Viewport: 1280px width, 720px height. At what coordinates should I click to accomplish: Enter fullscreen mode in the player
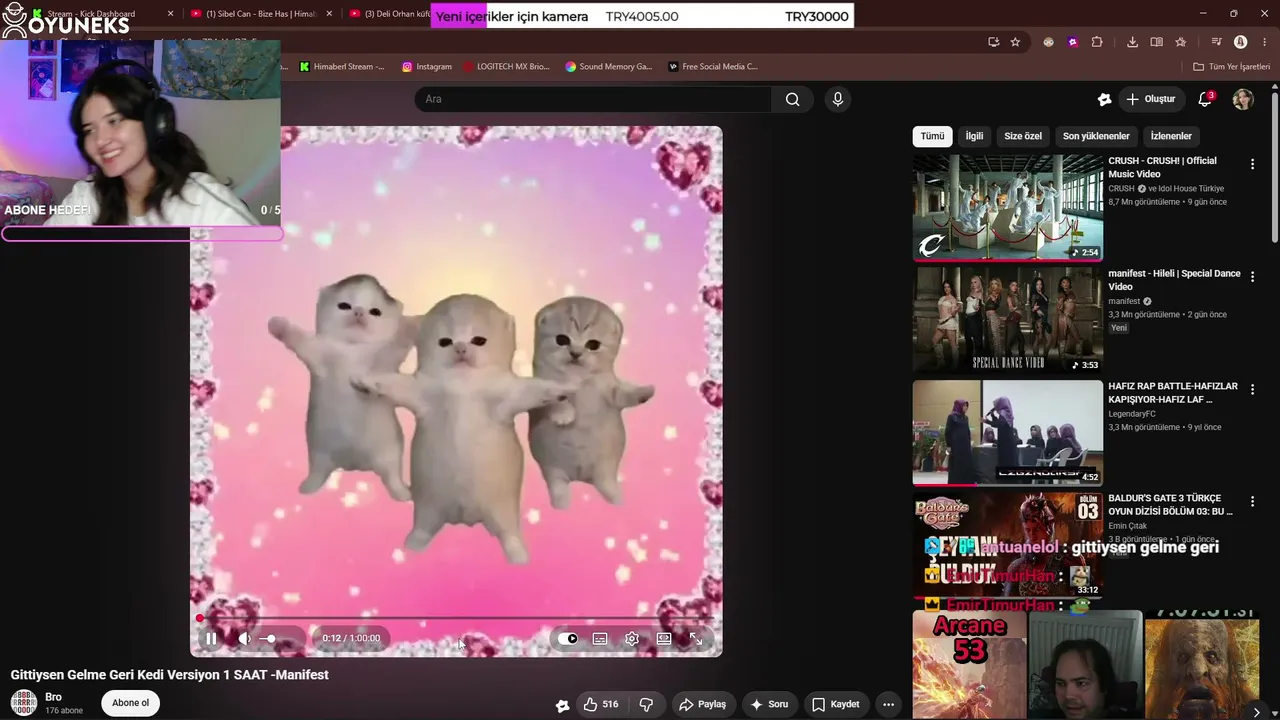pos(696,638)
